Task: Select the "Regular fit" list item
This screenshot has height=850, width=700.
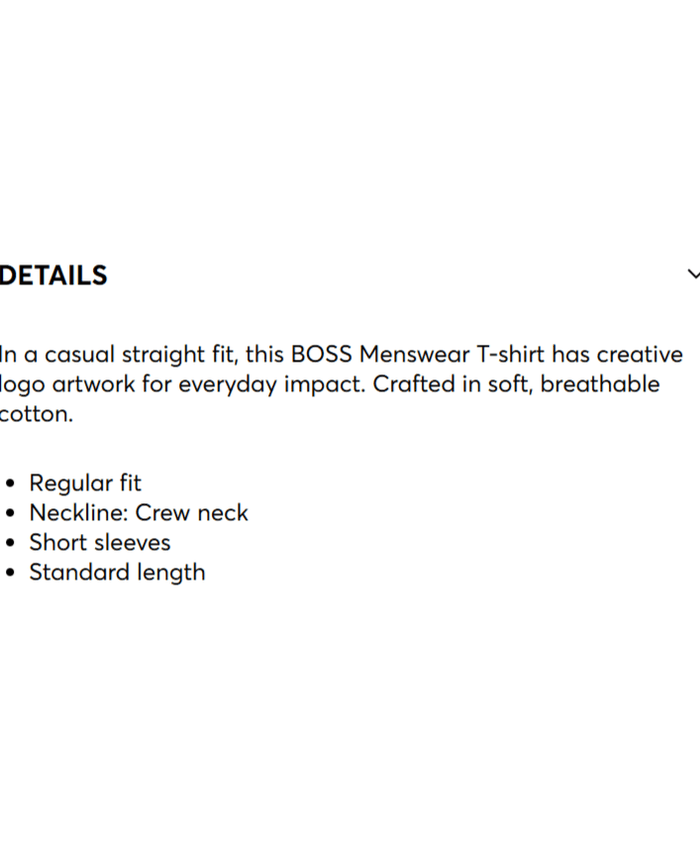Action: (85, 483)
